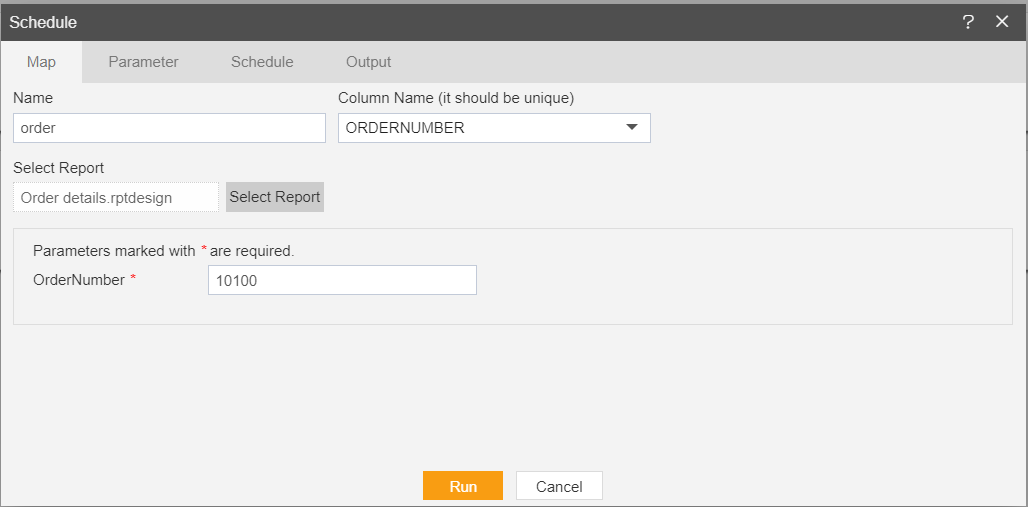Open help via the question mark icon
Screen dimensions: 1028x507
(x=968, y=22)
